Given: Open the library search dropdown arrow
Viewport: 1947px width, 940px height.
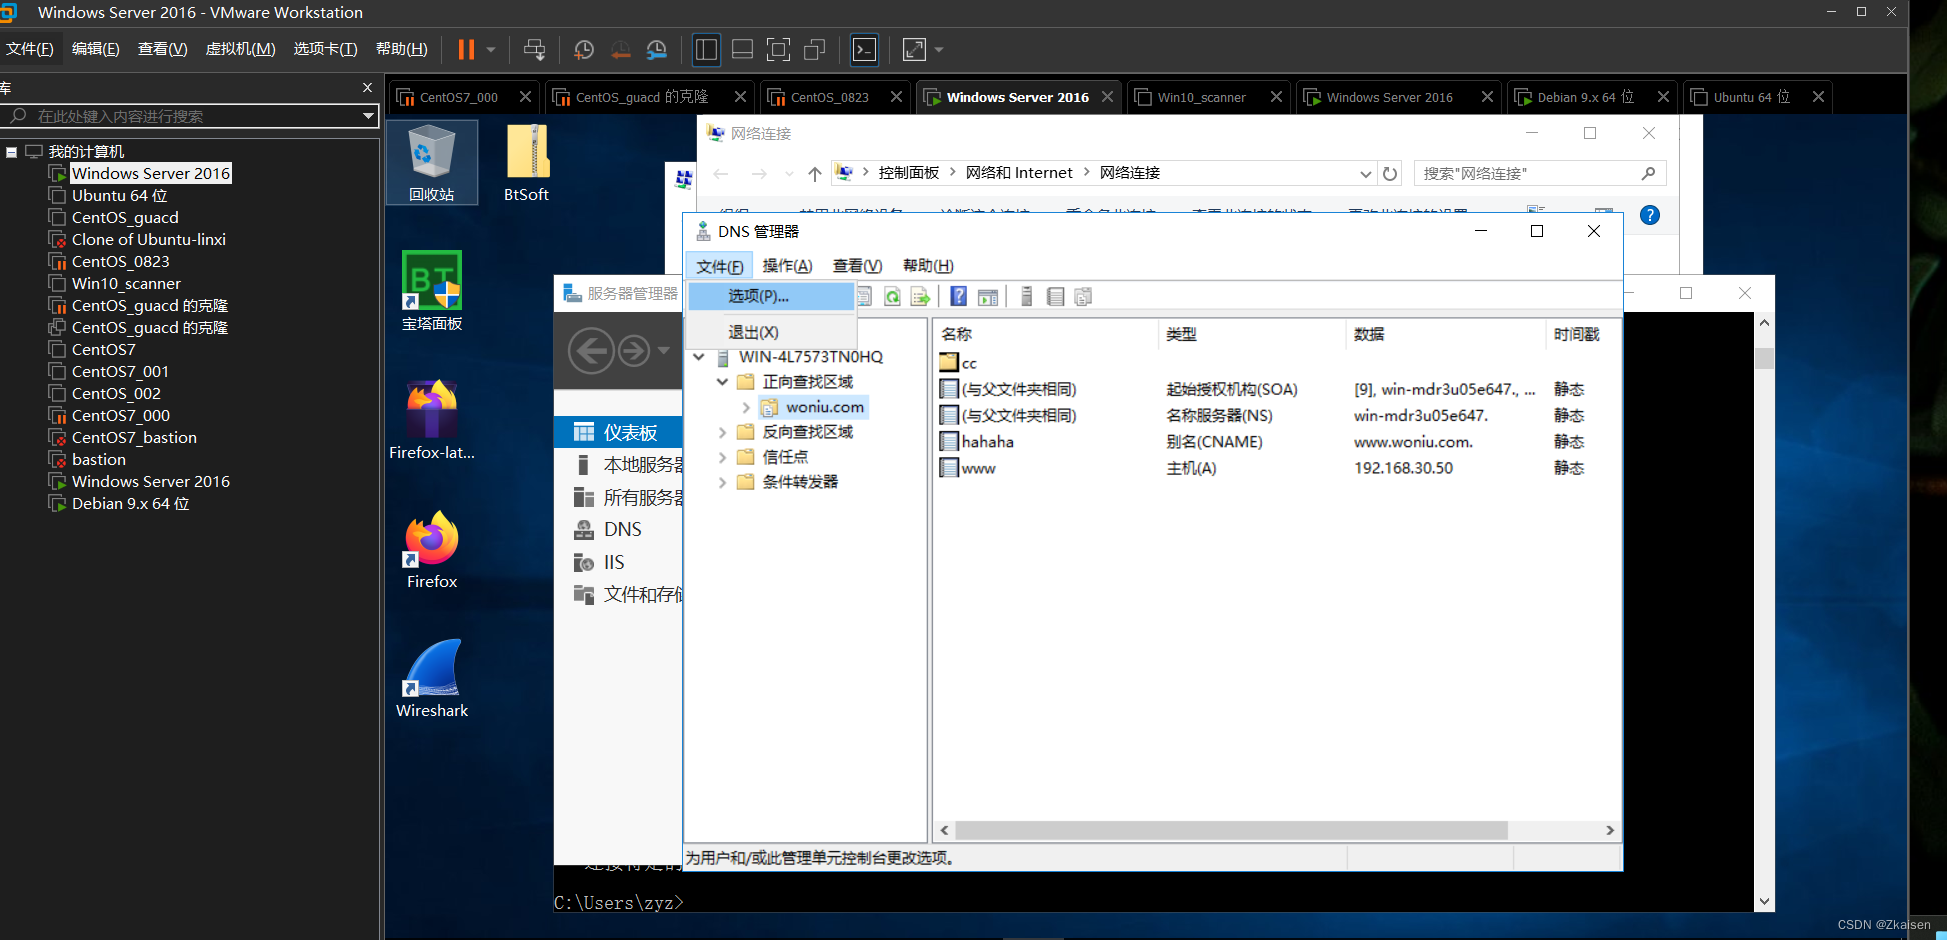Looking at the screenshot, I should tap(369, 116).
